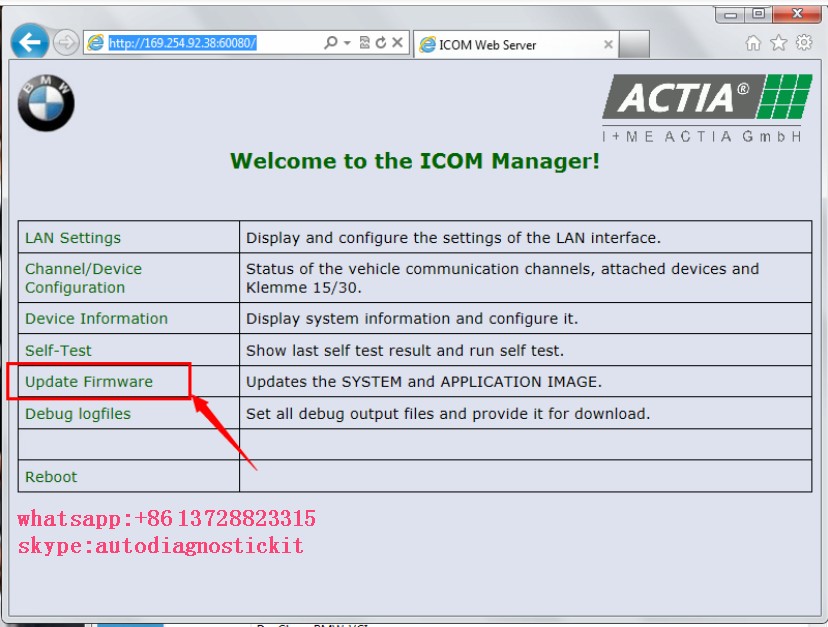
Task: Open the Self-Test link
Action: coord(58,350)
